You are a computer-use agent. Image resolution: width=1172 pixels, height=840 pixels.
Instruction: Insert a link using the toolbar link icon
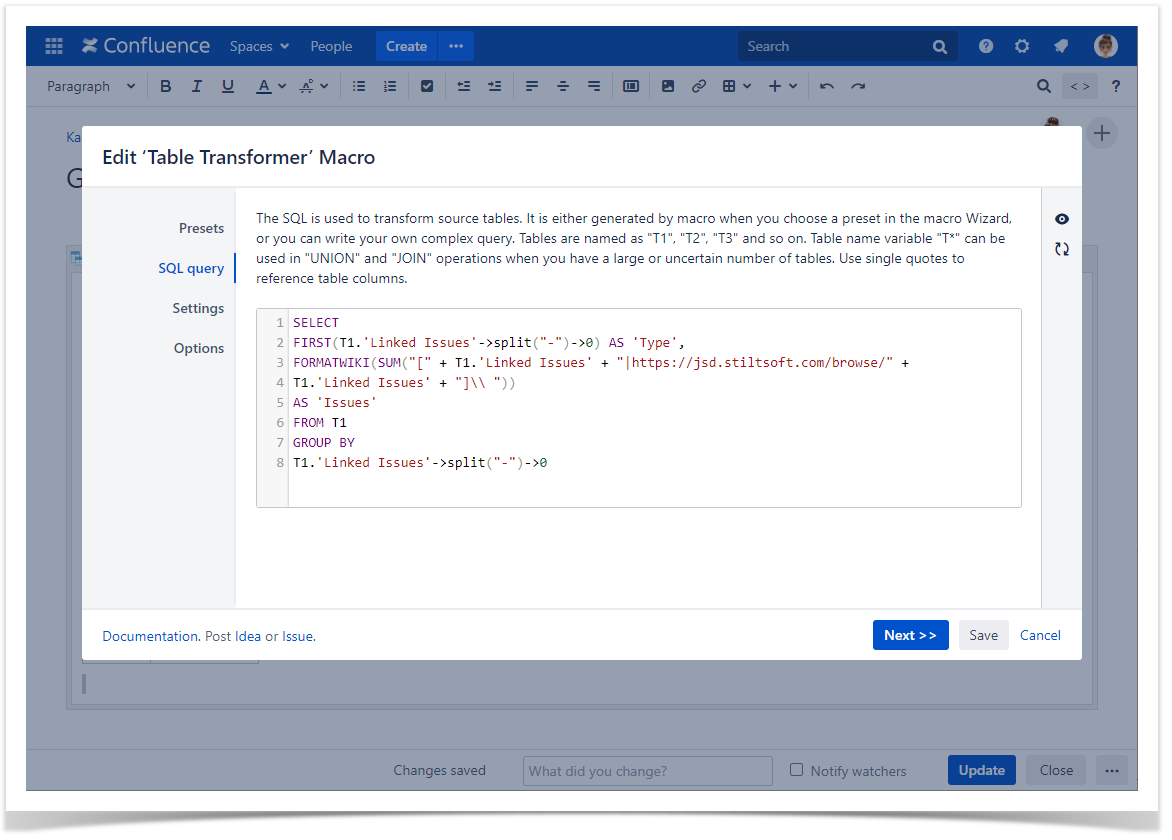coord(699,87)
